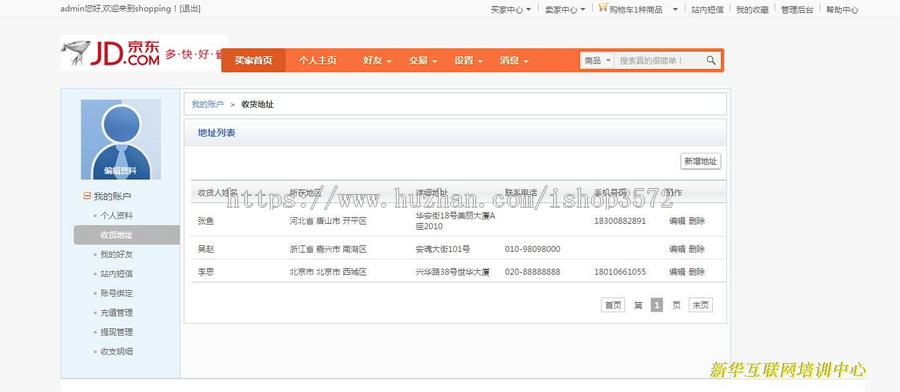Click region 河北省 唐山市 开平区
The height and width of the screenshot is (392, 900).
(x=328, y=221)
